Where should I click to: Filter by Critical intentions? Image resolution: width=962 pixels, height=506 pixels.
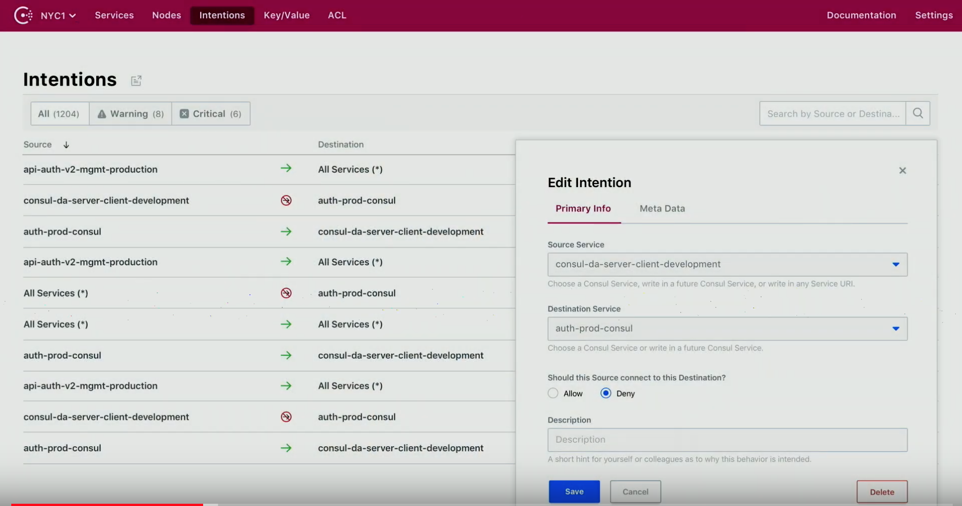pyautogui.click(x=210, y=114)
